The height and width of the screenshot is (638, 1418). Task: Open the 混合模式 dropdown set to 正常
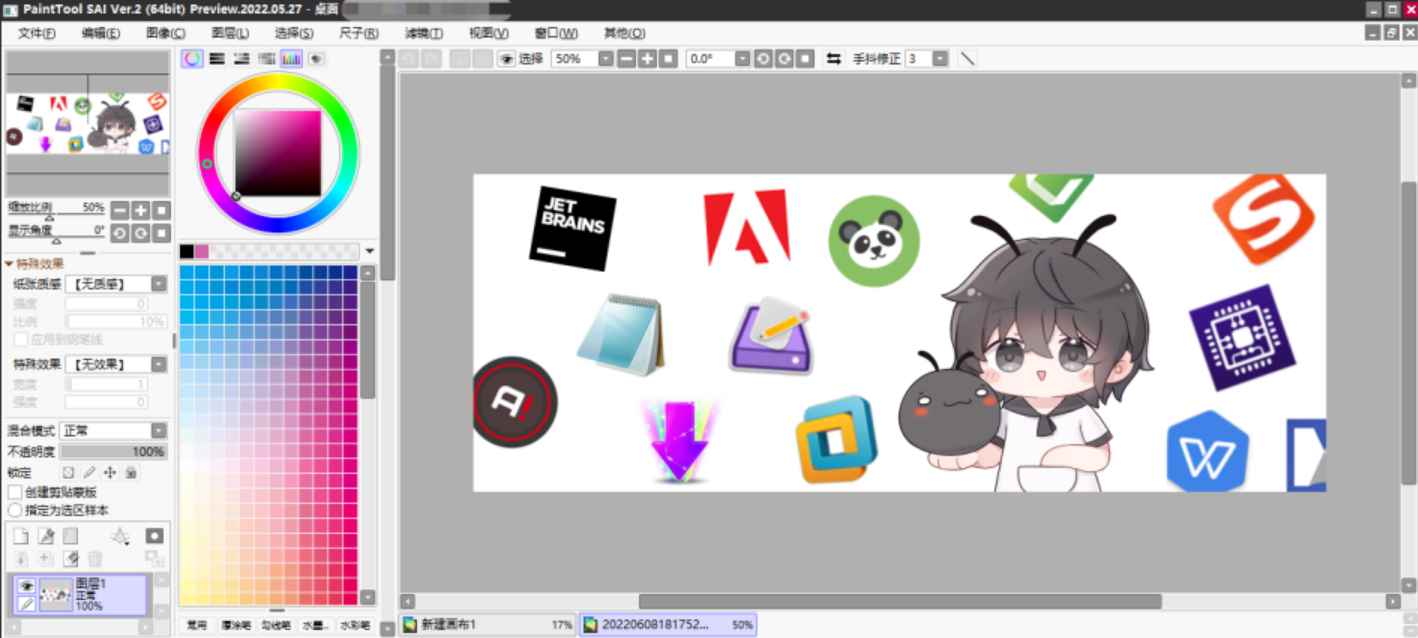(x=112, y=431)
